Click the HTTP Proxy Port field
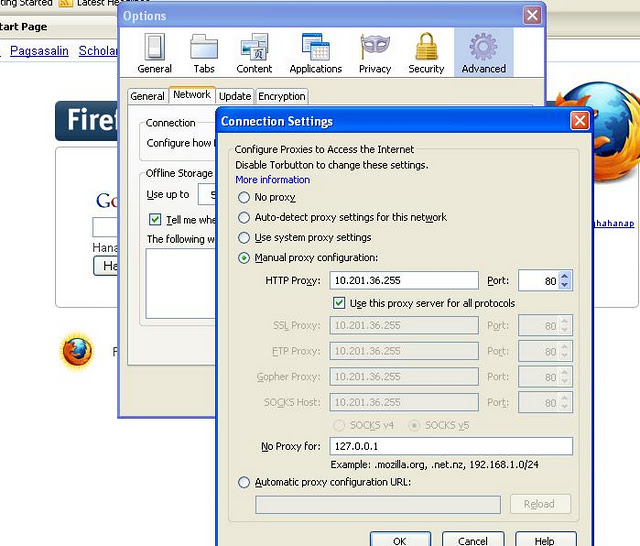 pyautogui.click(x=539, y=280)
